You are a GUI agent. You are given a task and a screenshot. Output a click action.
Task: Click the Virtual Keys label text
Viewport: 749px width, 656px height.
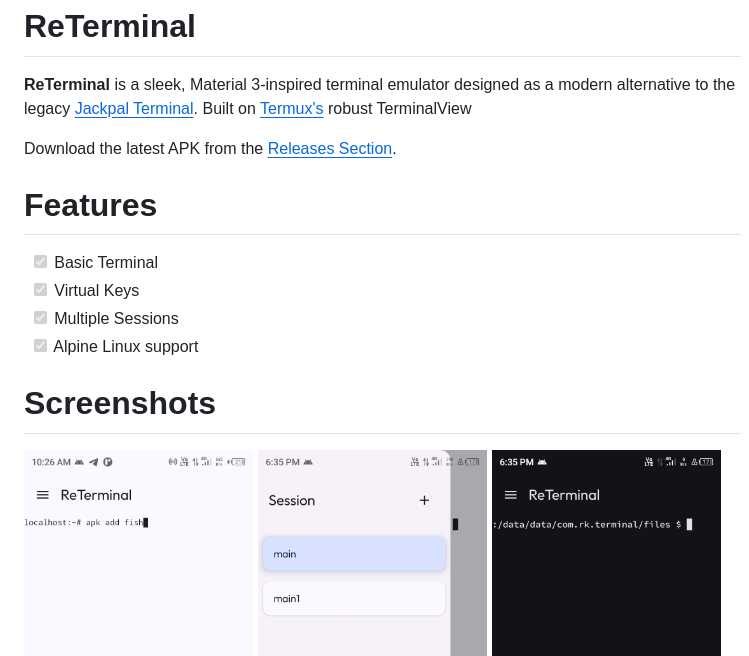(96, 290)
